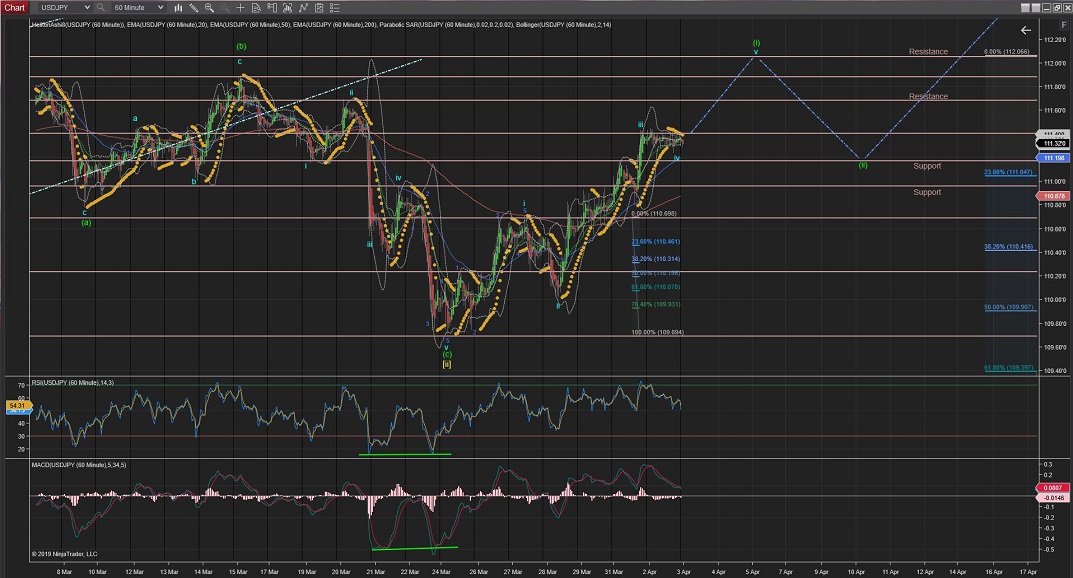Click the lower Support label near 110.90

tap(927, 192)
